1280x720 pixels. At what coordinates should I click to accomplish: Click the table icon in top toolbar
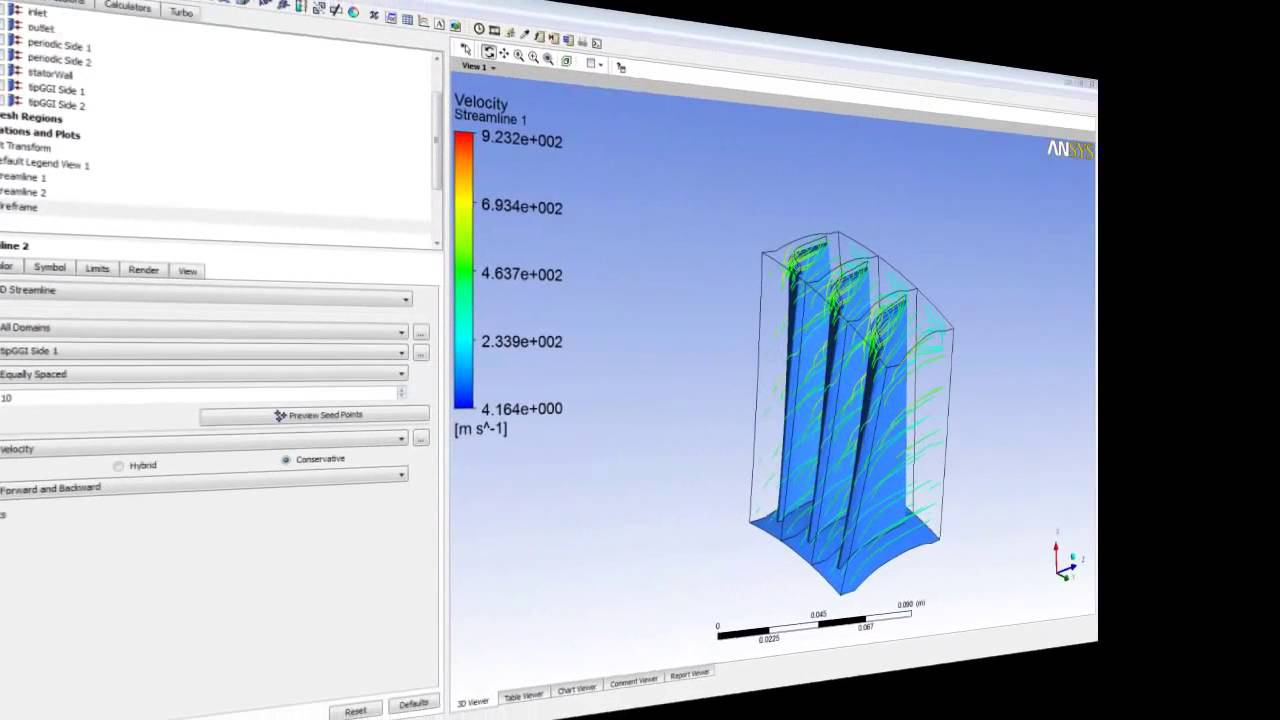coord(407,20)
